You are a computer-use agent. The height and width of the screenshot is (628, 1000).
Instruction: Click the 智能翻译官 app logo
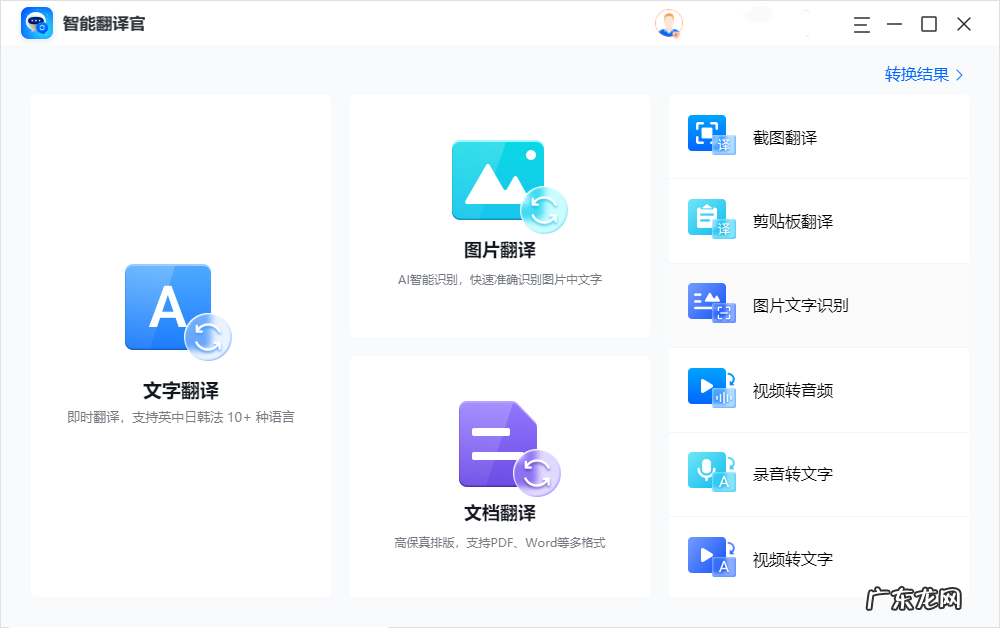(37, 24)
